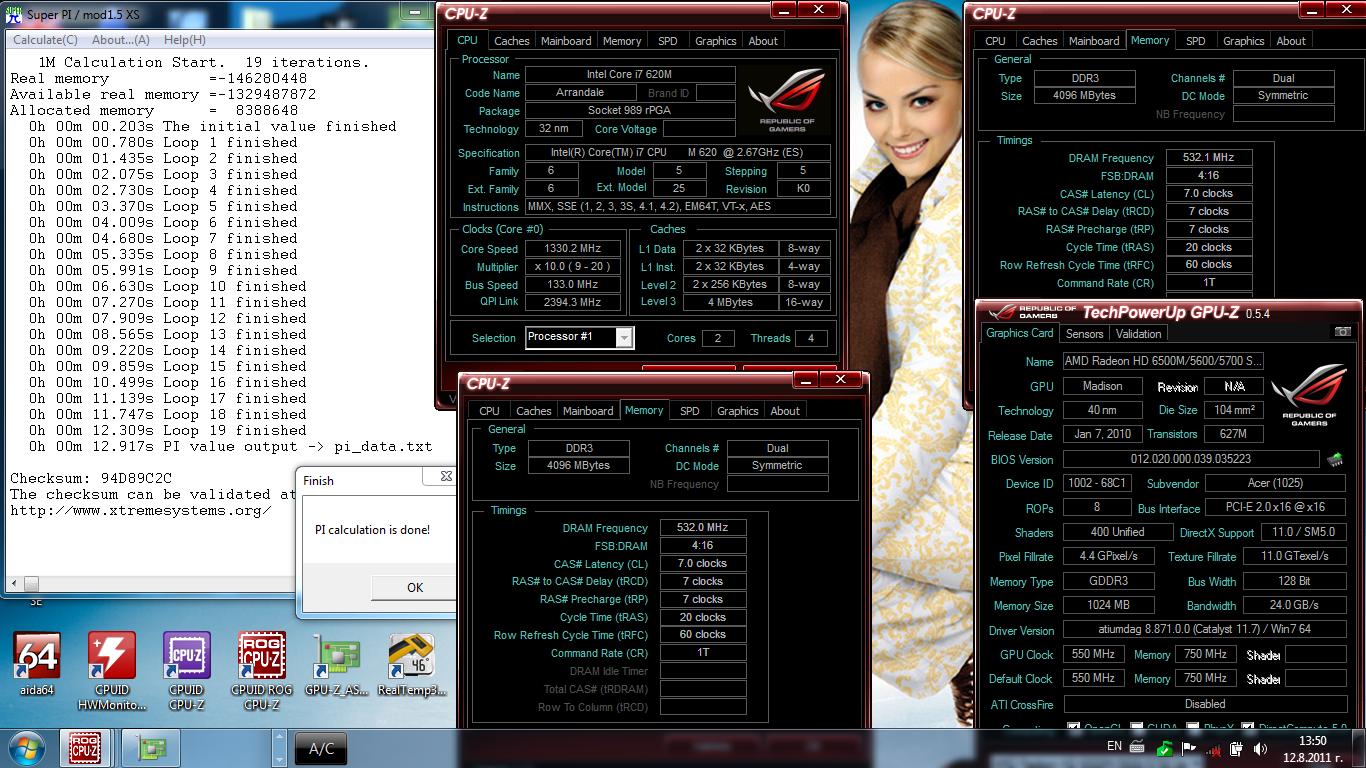
Task: Switch to Graphics tab in Core i7 CPU-Z window
Action: pyautogui.click(x=716, y=41)
